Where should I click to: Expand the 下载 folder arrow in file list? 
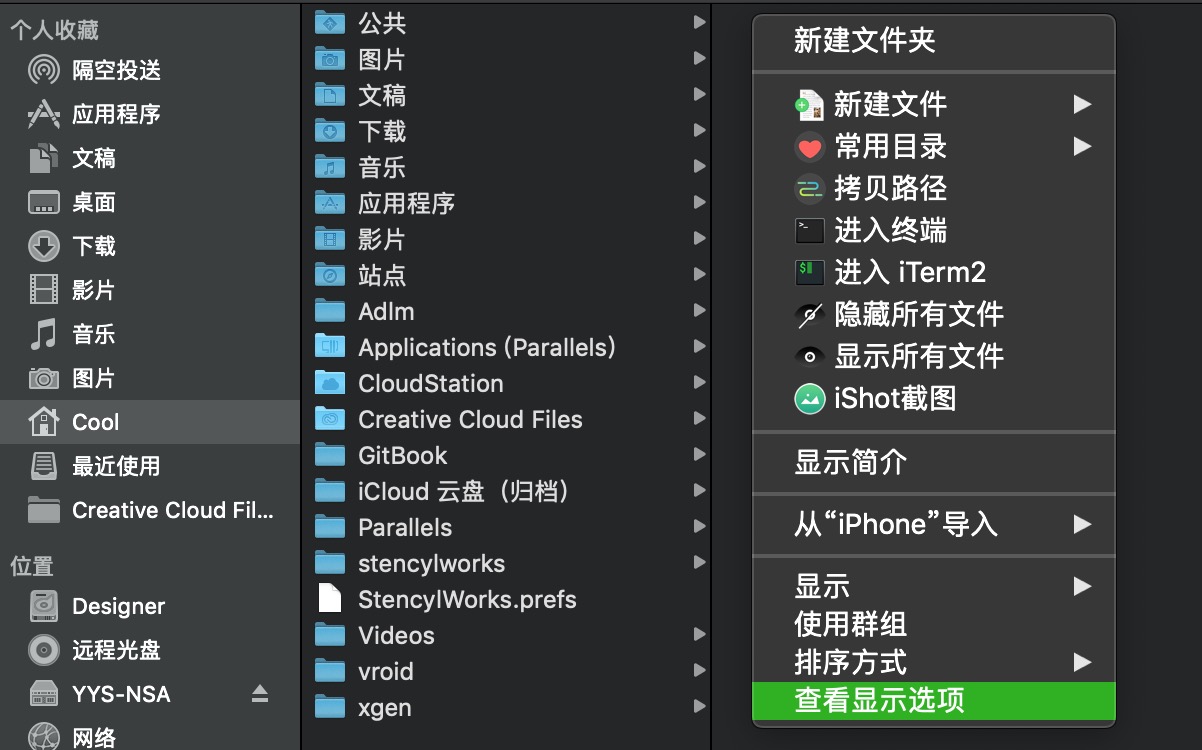(x=699, y=131)
